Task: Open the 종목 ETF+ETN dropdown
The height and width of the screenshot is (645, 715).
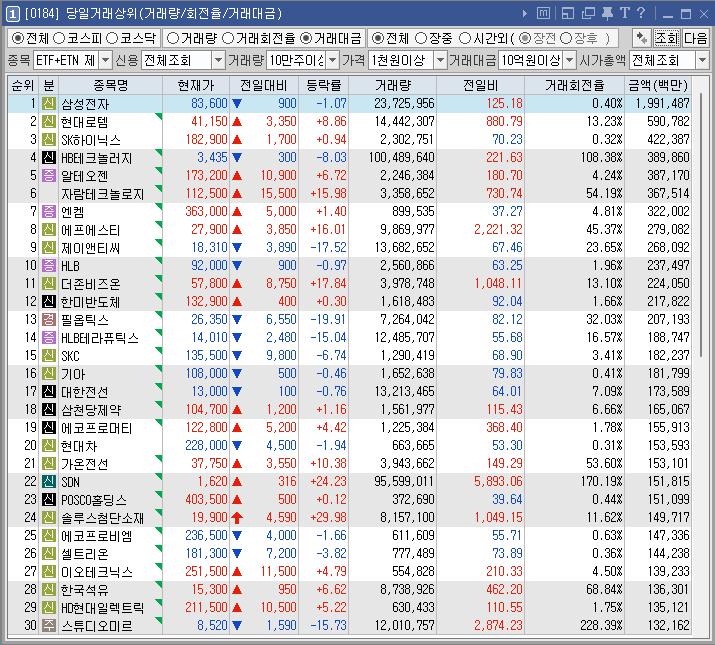Action: [x=105, y=60]
